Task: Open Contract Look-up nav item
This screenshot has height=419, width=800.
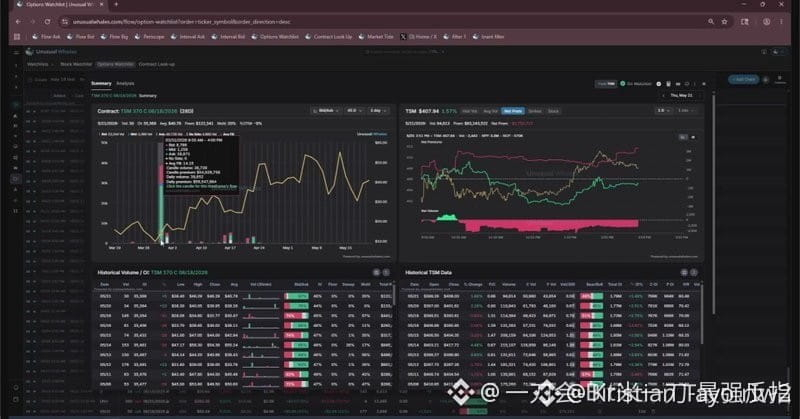Action: coord(157,64)
